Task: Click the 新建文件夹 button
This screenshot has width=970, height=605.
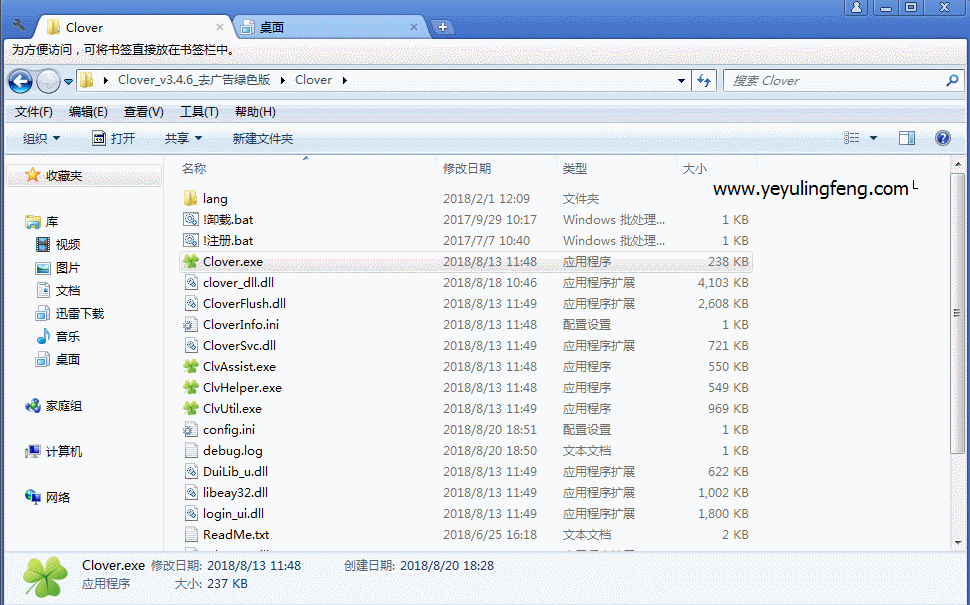Action: pos(262,138)
